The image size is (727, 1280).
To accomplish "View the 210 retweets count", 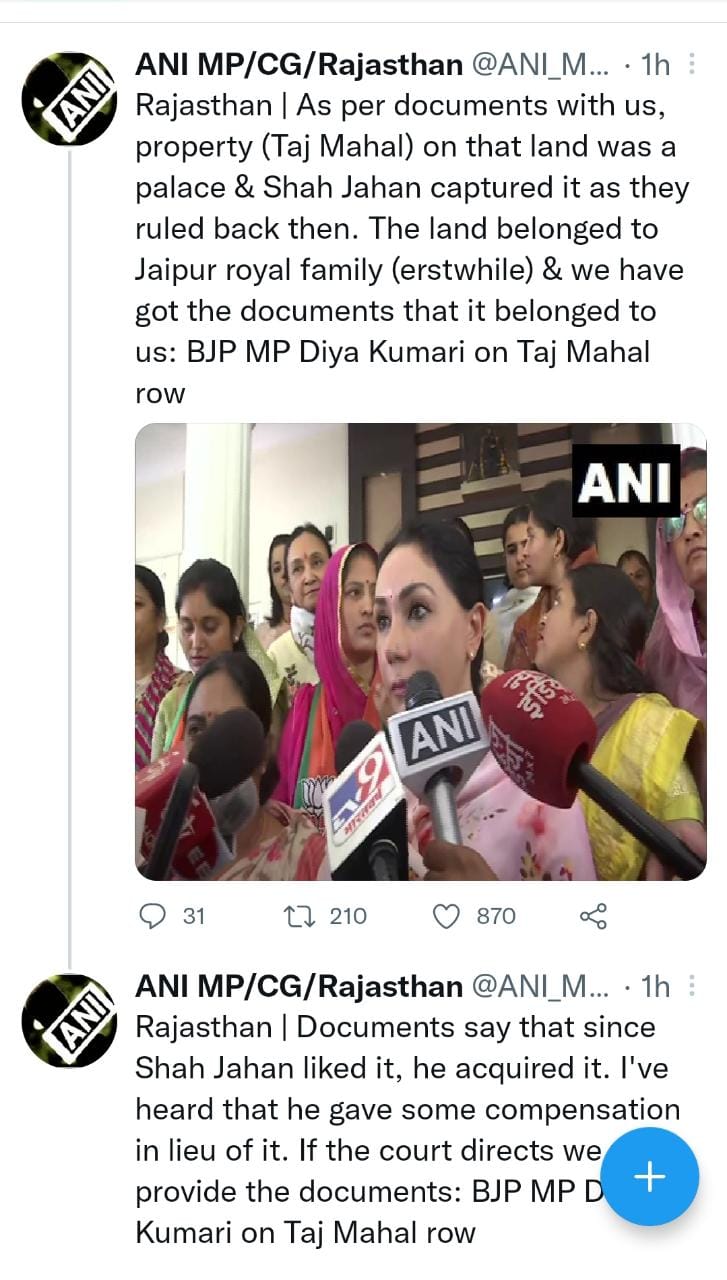I will 348,915.
